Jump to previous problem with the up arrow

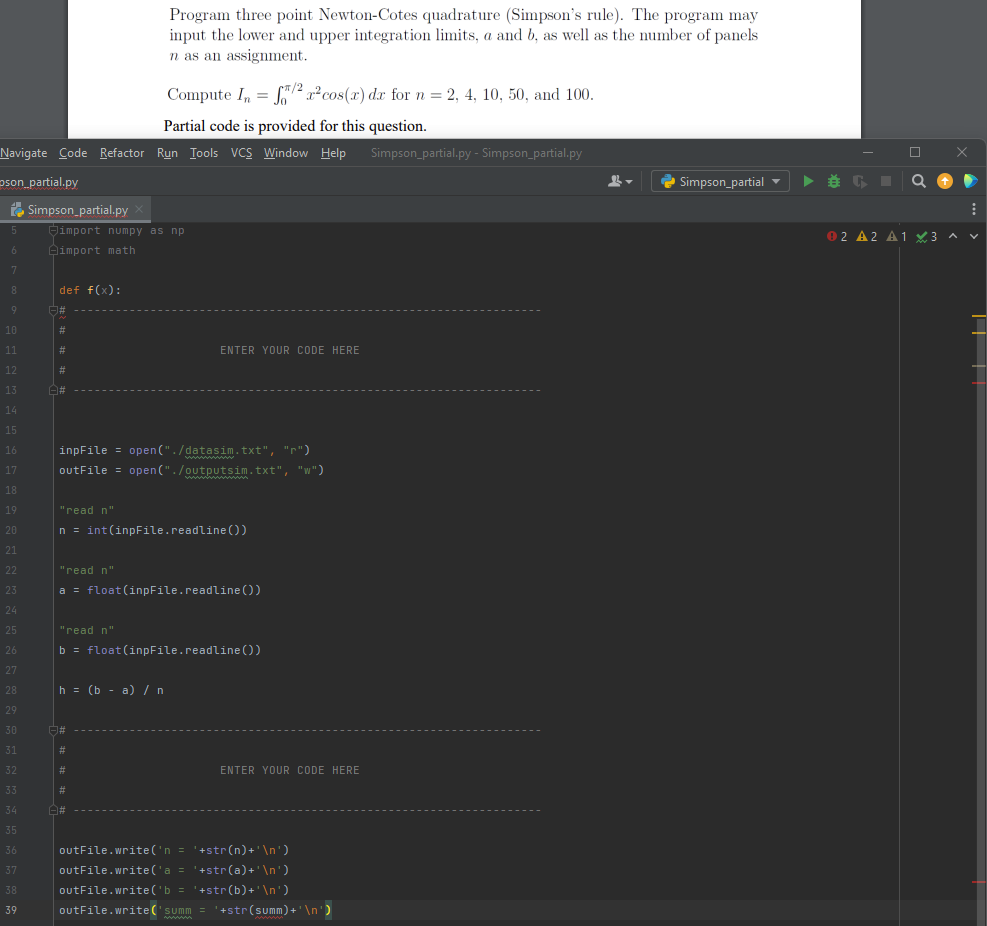coord(953,236)
